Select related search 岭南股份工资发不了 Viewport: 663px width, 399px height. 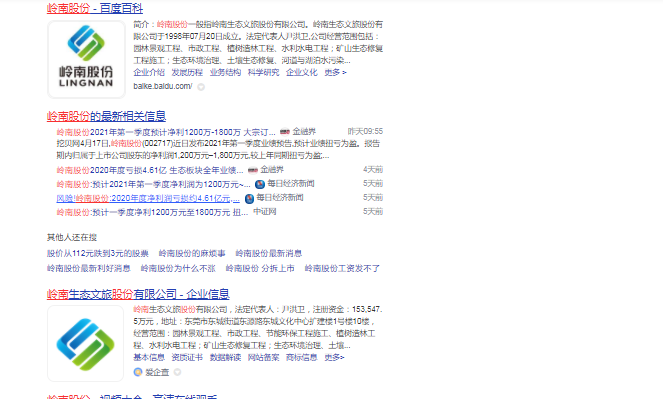tap(342, 268)
